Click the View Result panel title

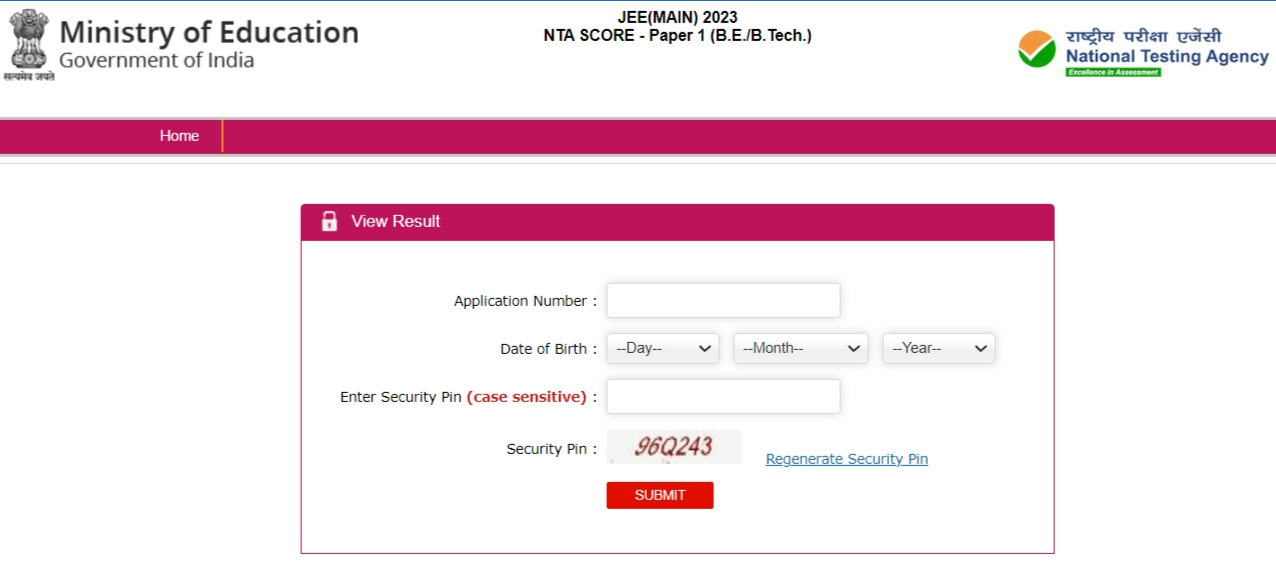pos(395,222)
